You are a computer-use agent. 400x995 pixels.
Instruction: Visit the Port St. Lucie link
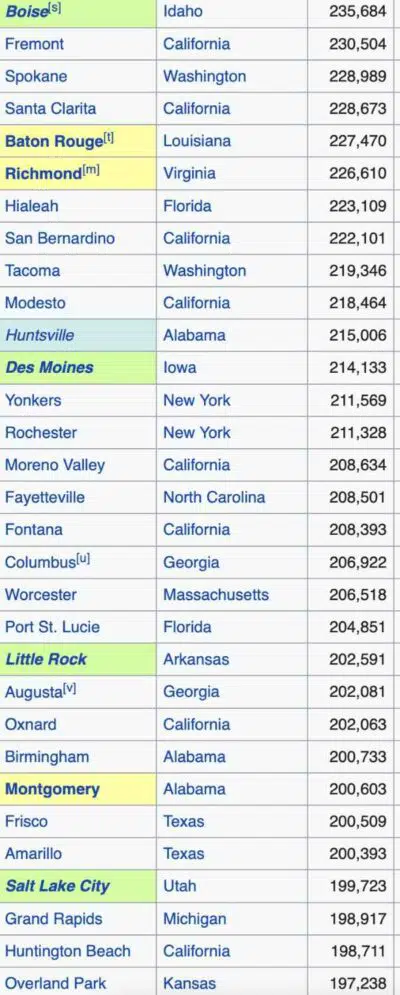click(52, 627)
